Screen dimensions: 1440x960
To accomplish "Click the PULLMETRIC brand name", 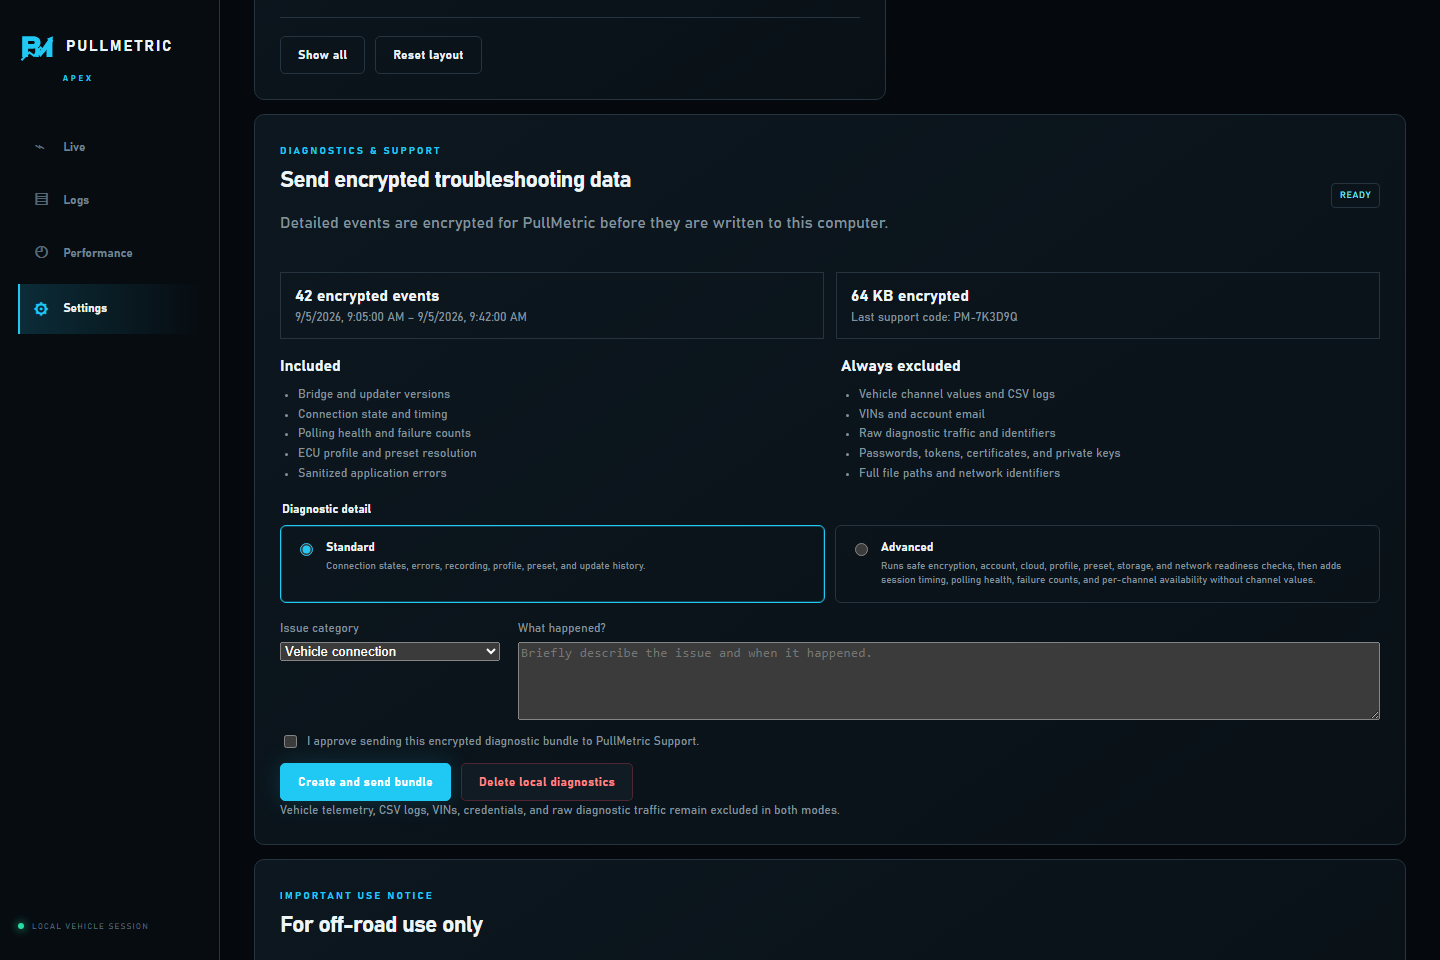I will [x=119, y=46].
